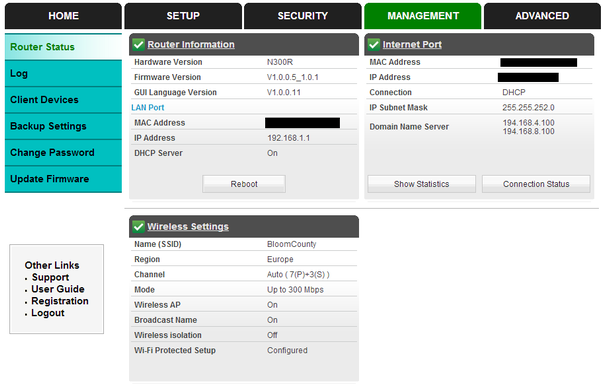Open the User Guide link
This screenshot has height=384, width=610.
point(58,289)
